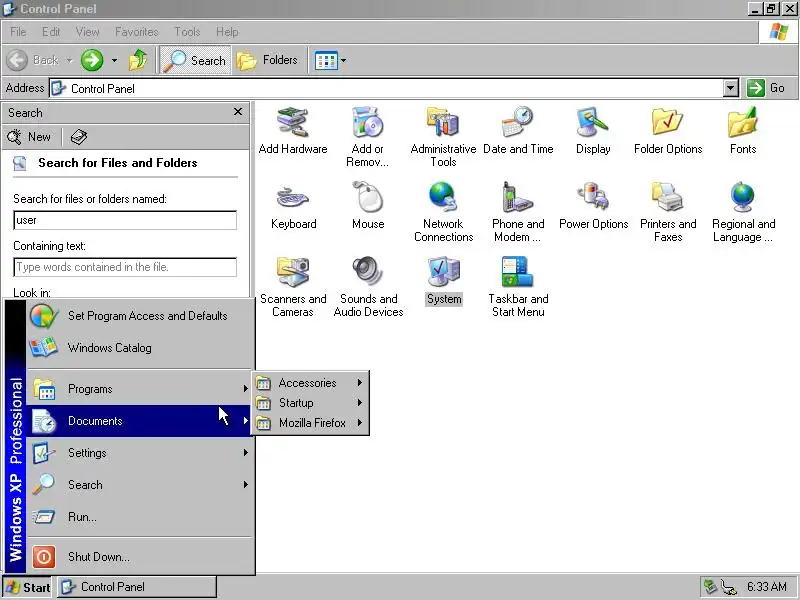
Task: Click the Safely Remove Hardware tray icon
Action: point(710,586)
